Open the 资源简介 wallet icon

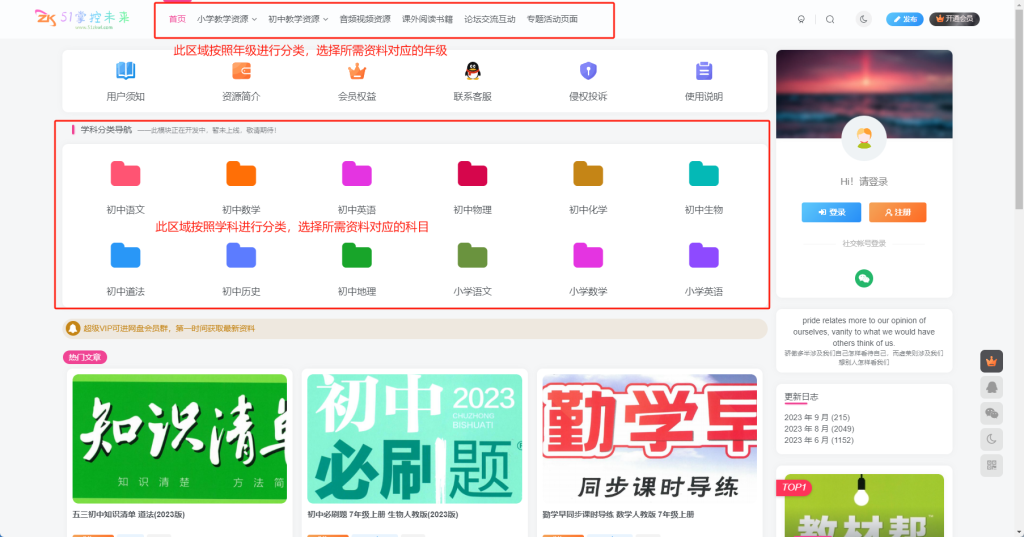pos(241,71)
